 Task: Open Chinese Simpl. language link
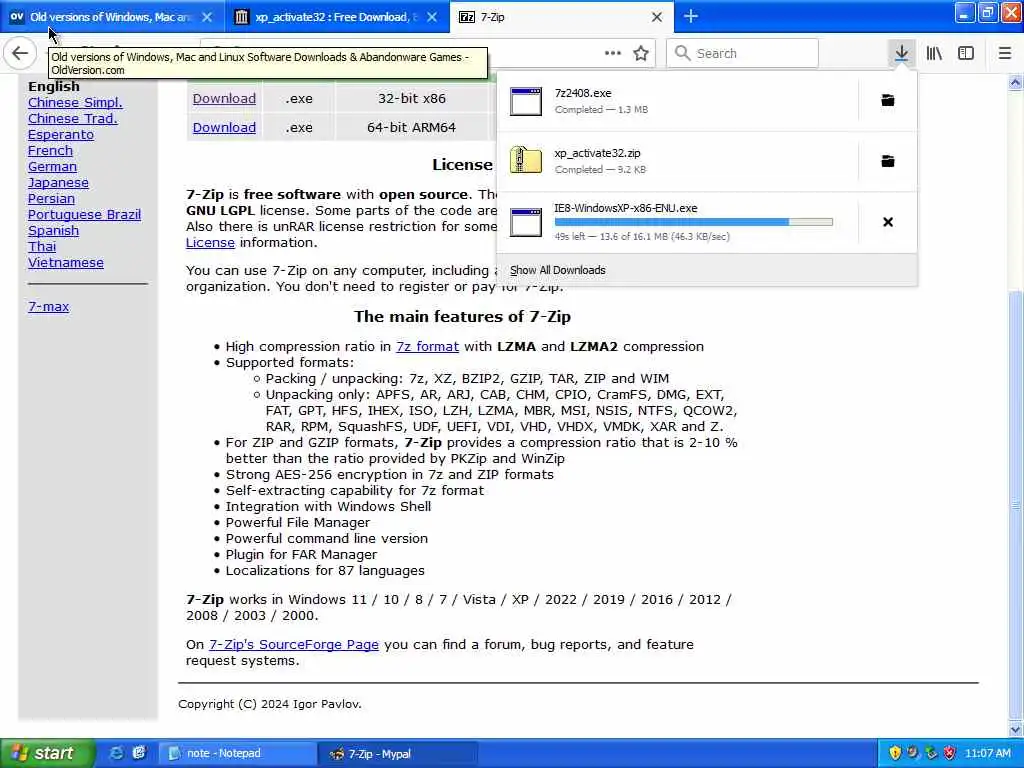[75, 103]
